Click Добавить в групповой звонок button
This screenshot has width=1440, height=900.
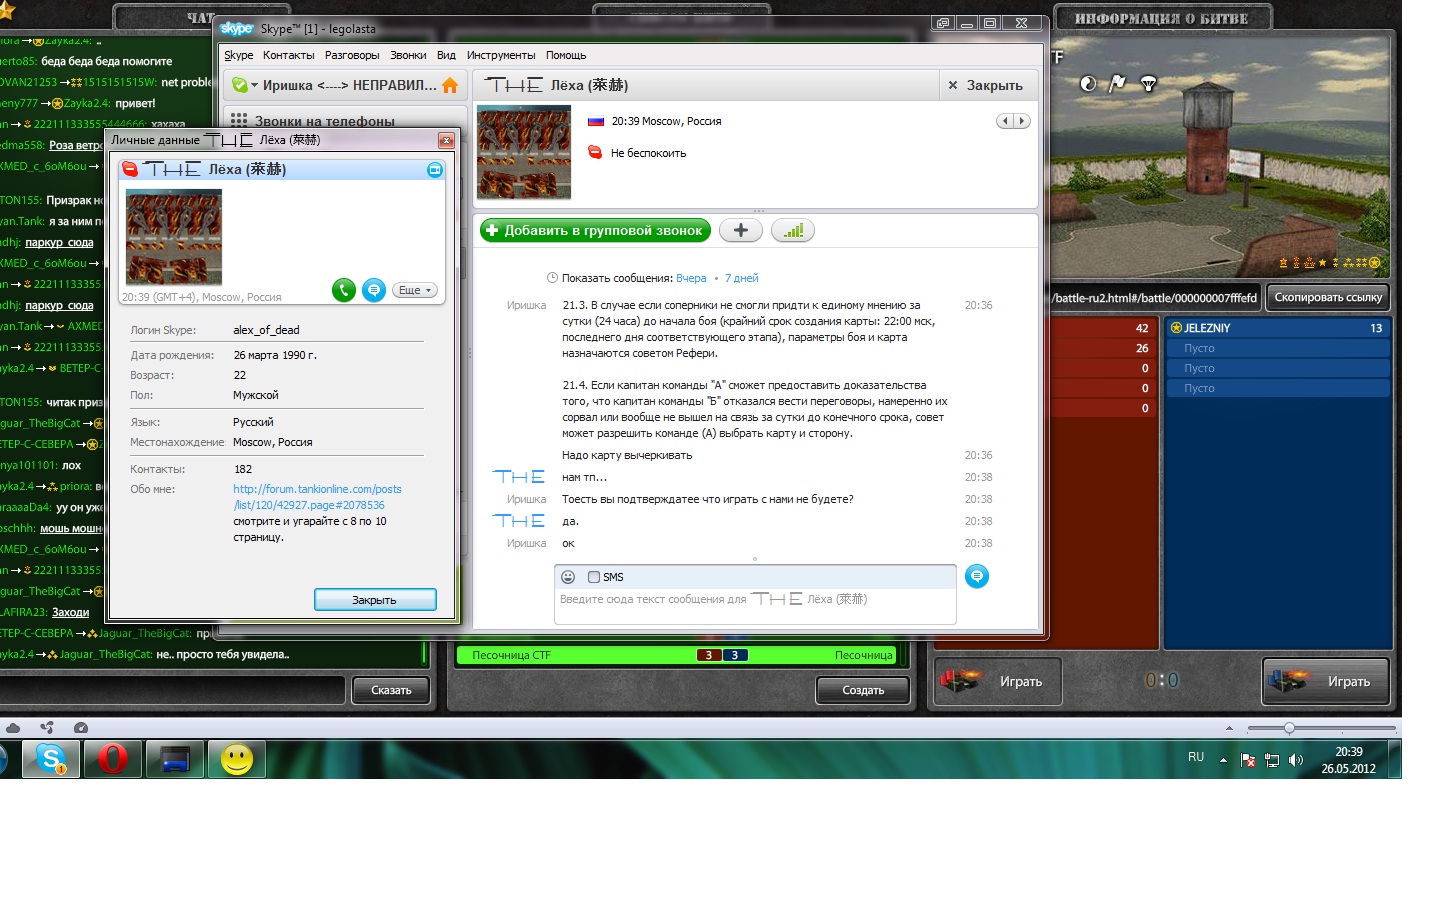[x=595, y=231]
